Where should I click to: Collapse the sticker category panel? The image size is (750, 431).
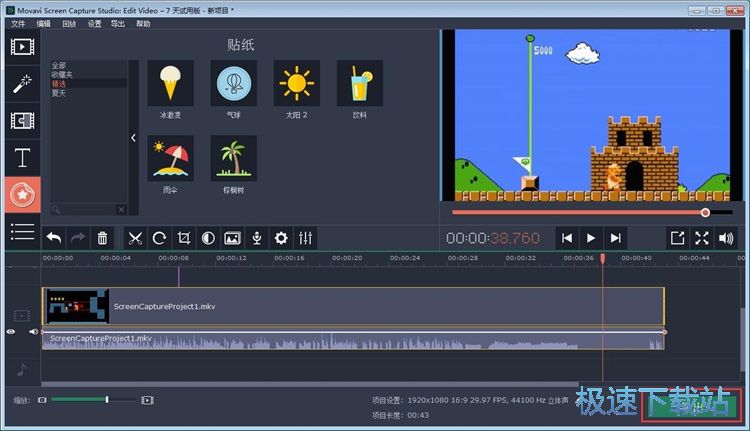133,138
